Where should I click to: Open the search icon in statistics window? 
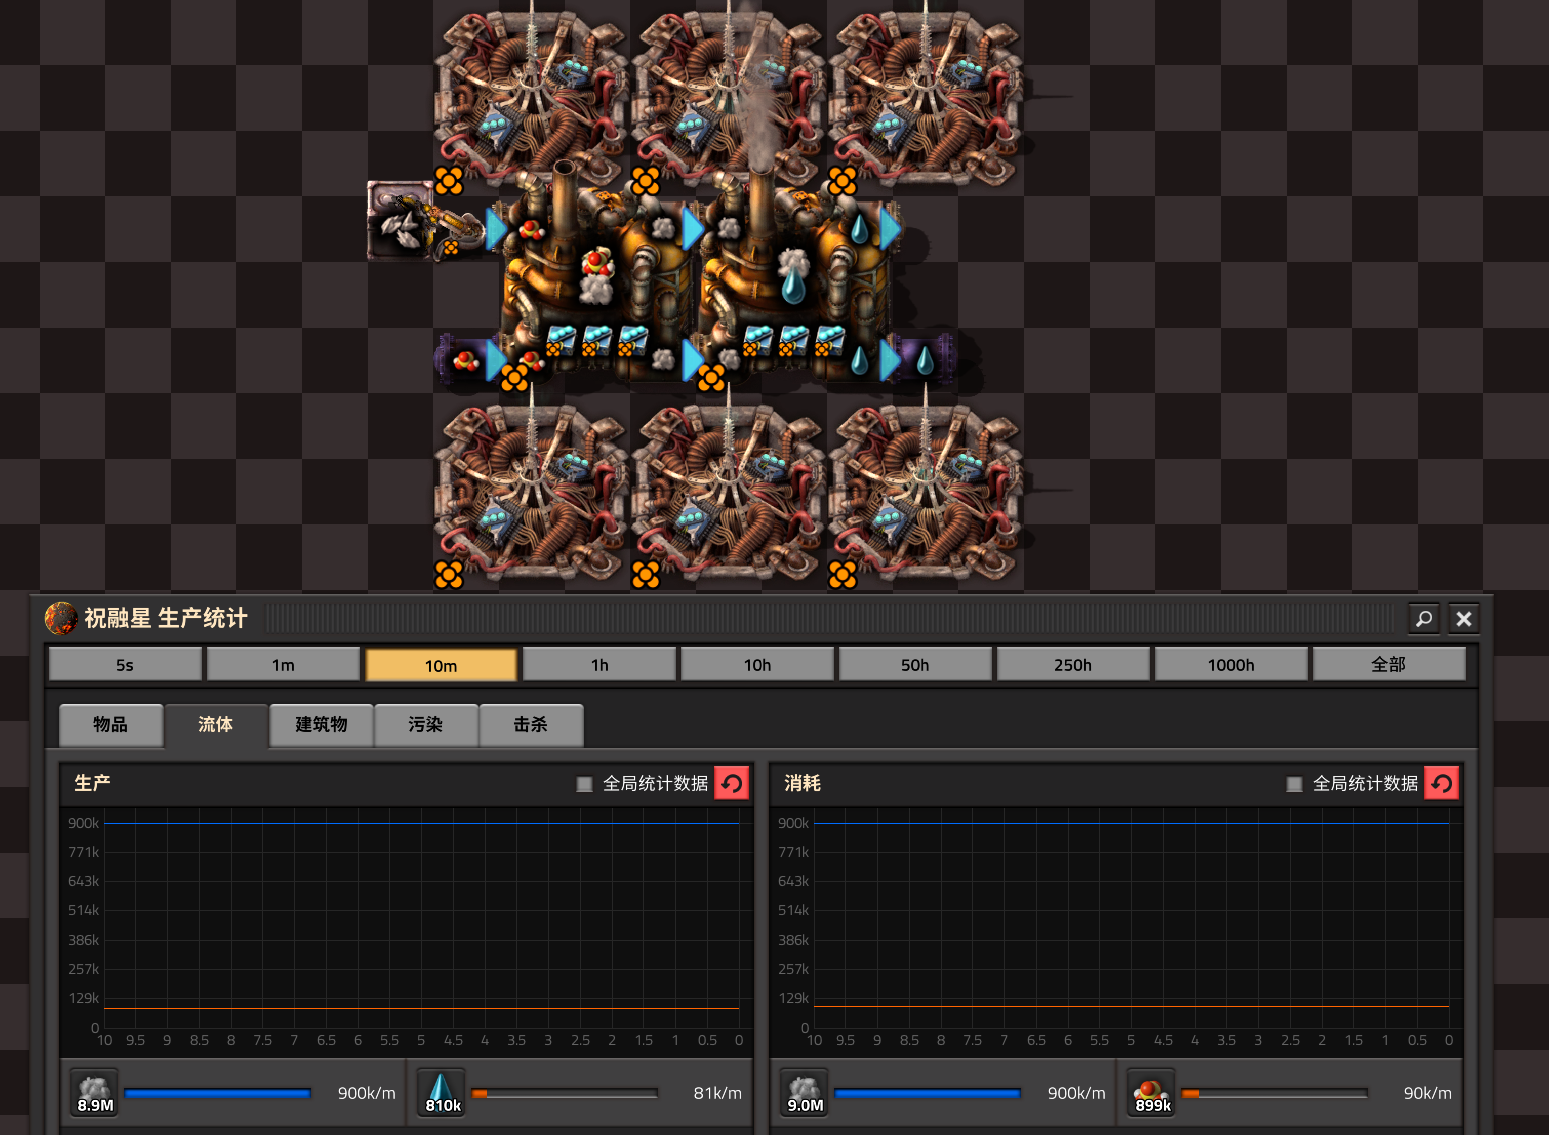click(x=1424, y=618)
